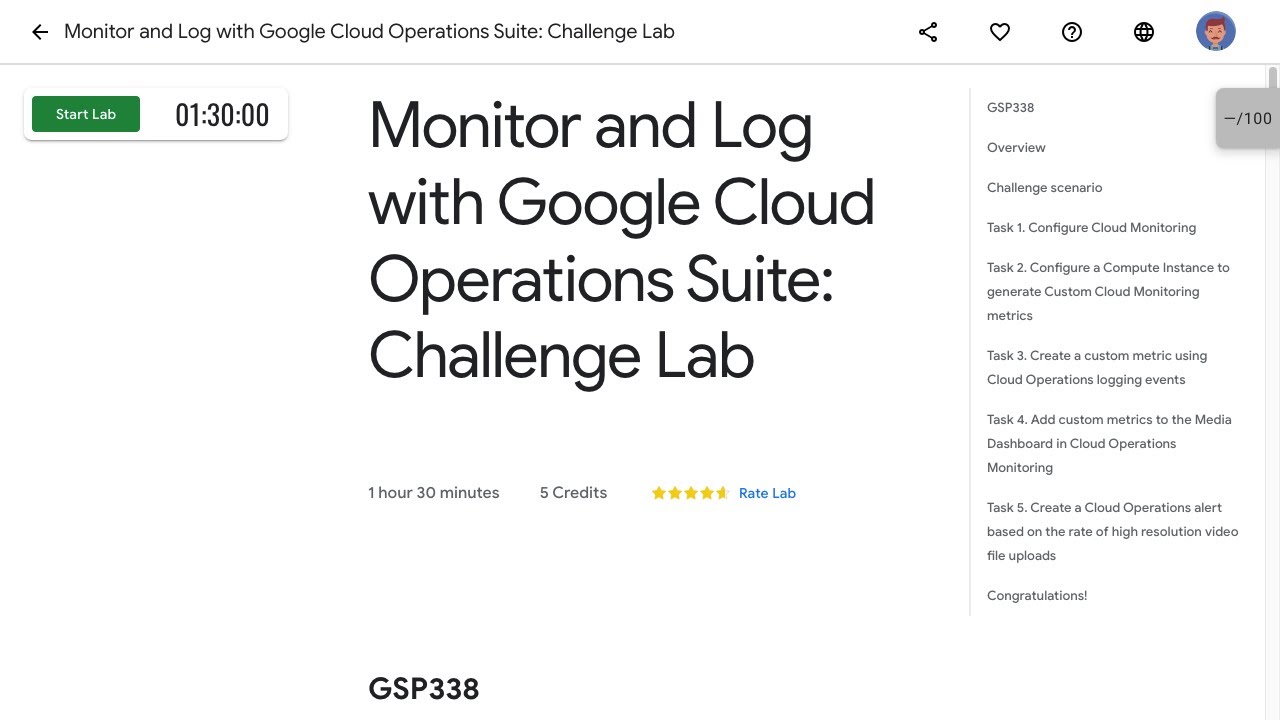Click the Start Lab button
This screenshot has height=720, width=1280.
[86, 114]
